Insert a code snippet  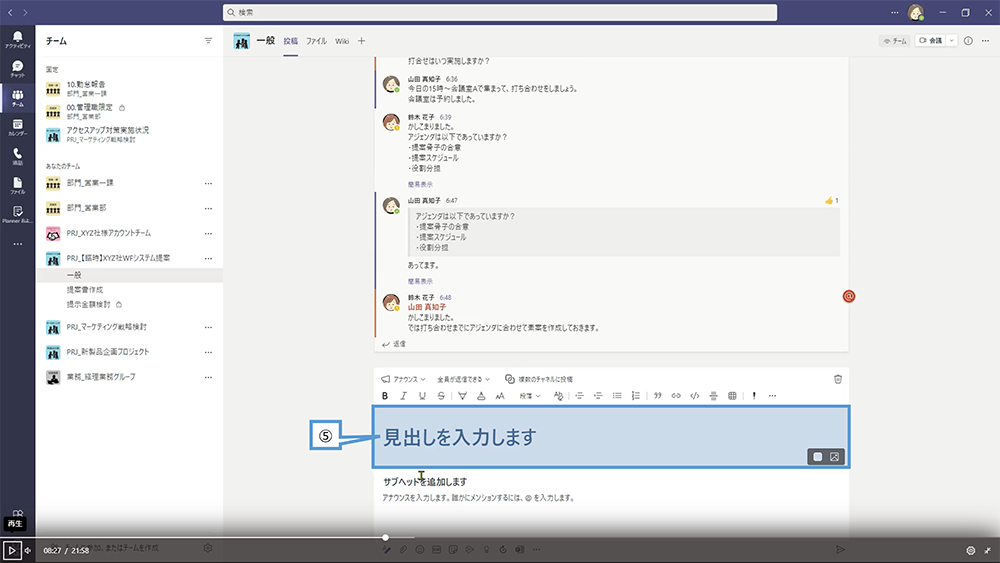695,396
